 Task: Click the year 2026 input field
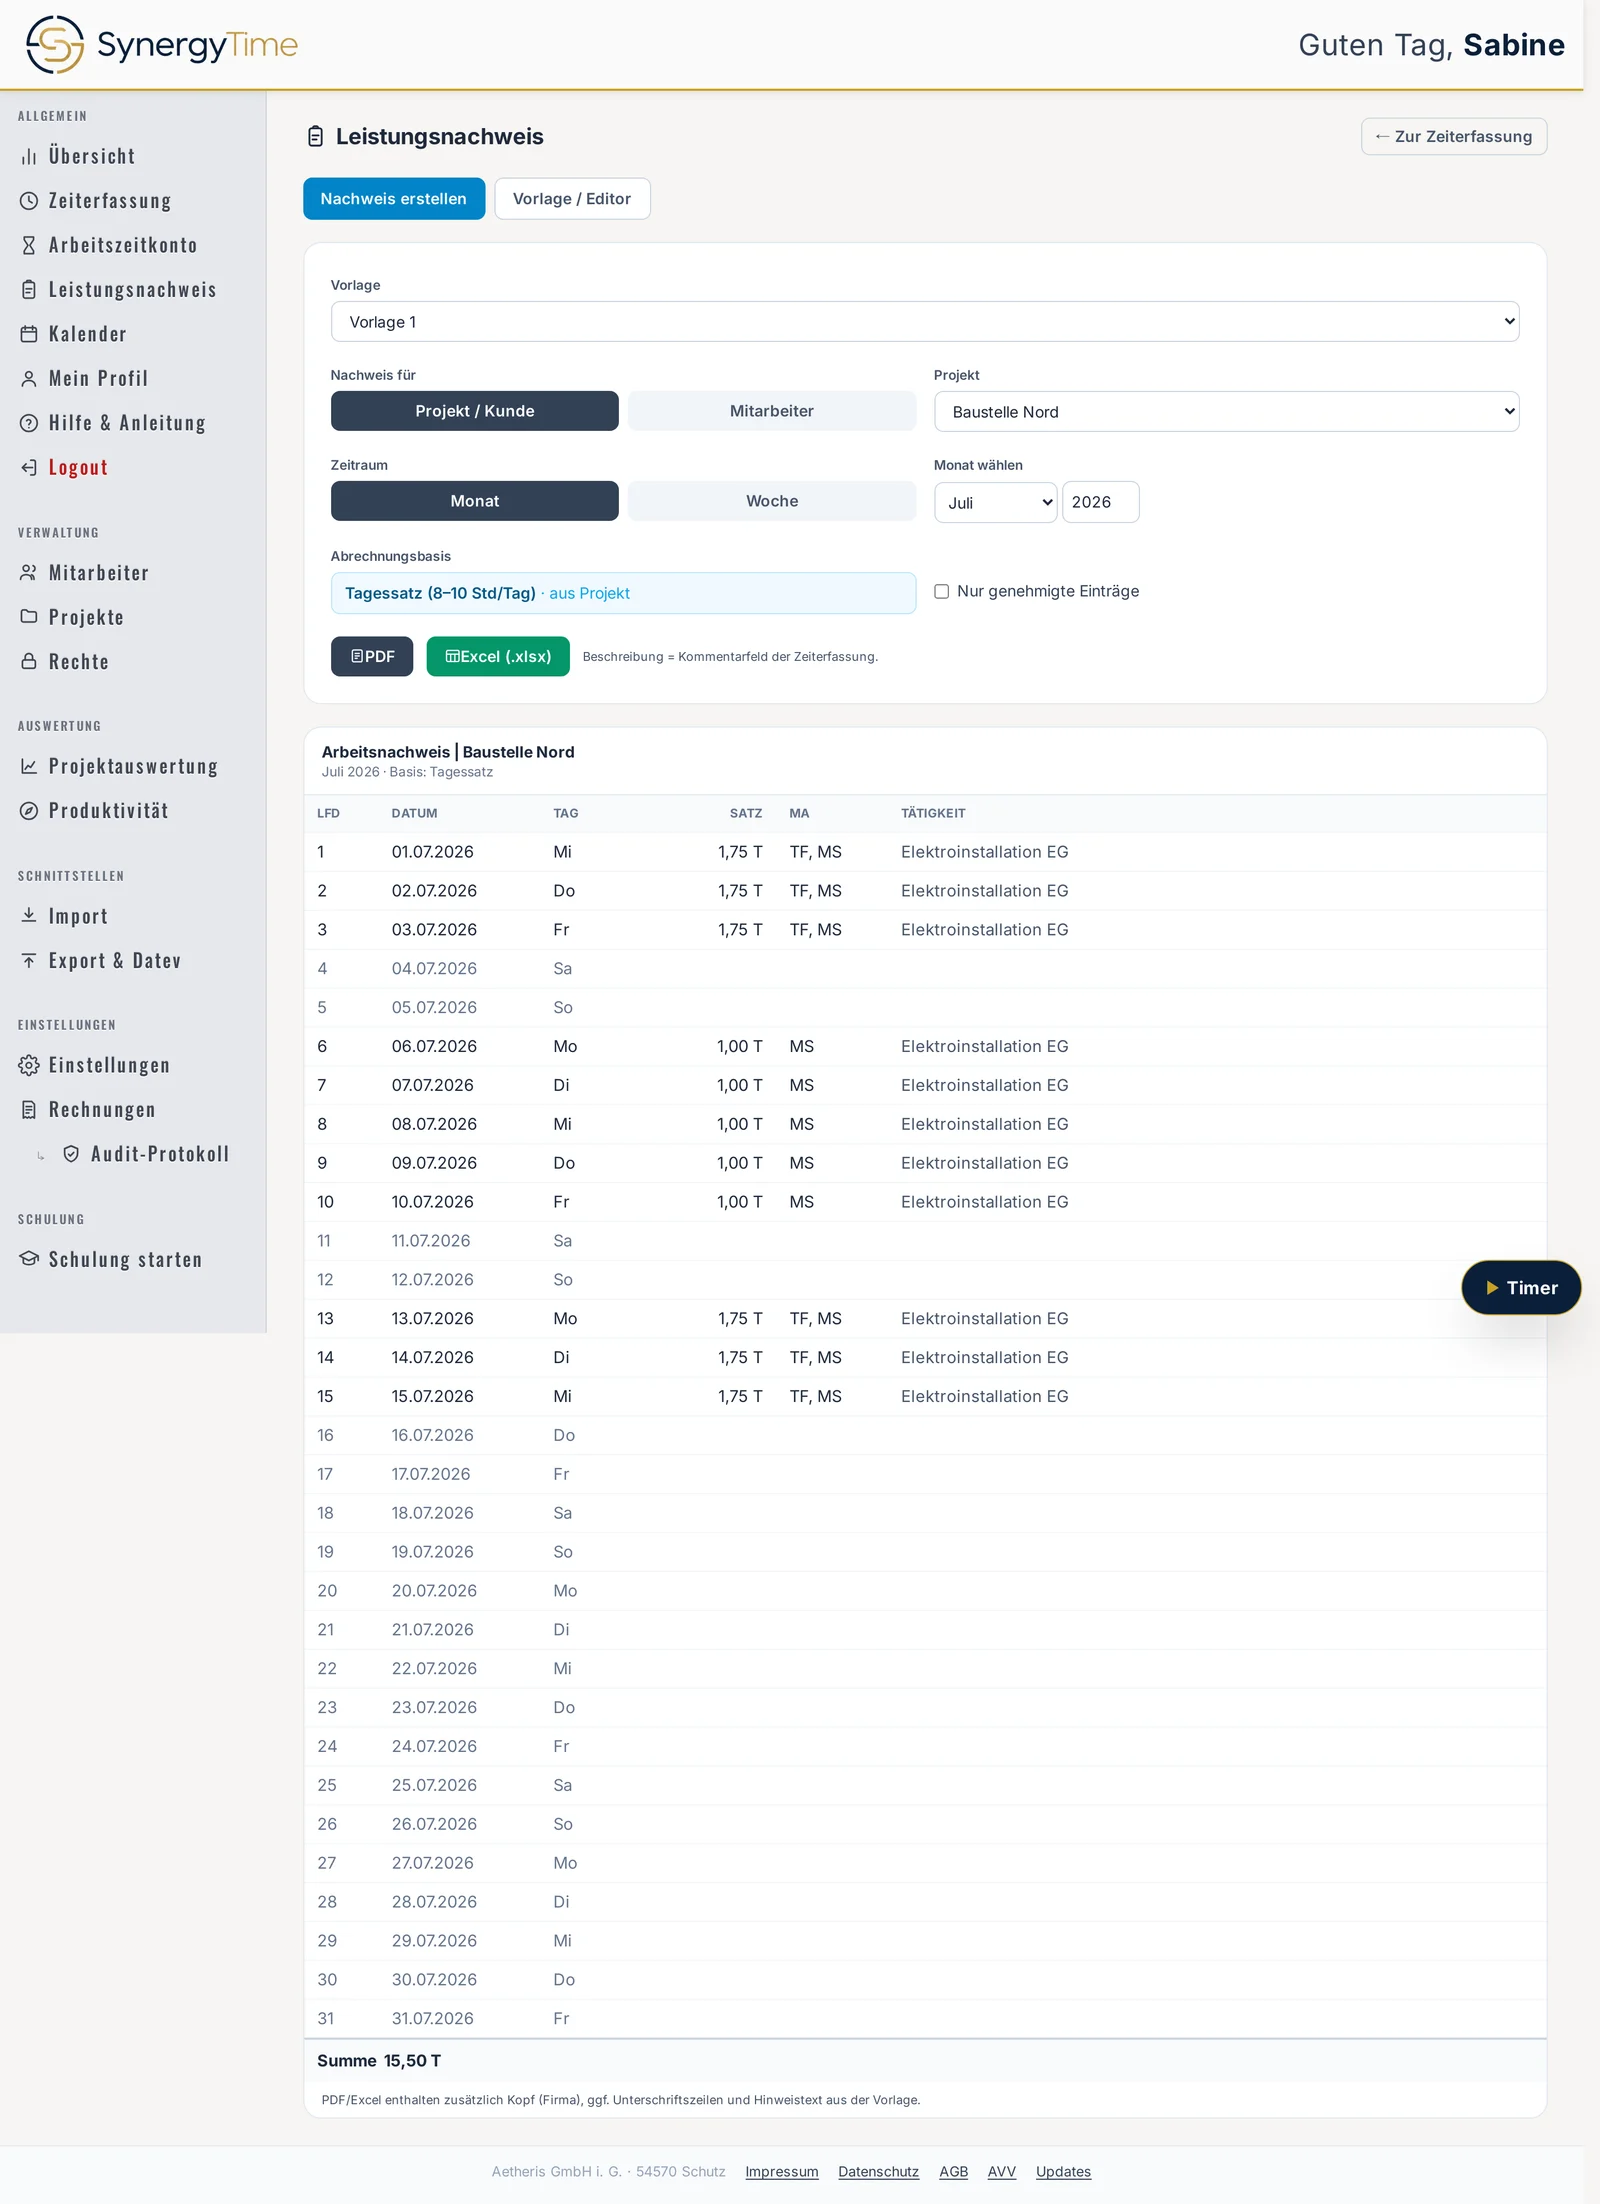coord(1100,502)
